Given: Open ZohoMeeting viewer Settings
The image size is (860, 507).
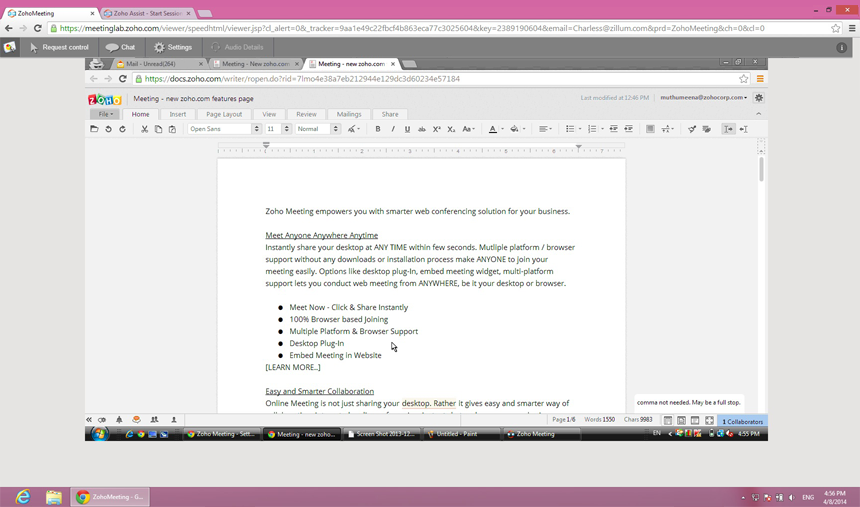Looking at the screenshot, I should pos(173,47).
